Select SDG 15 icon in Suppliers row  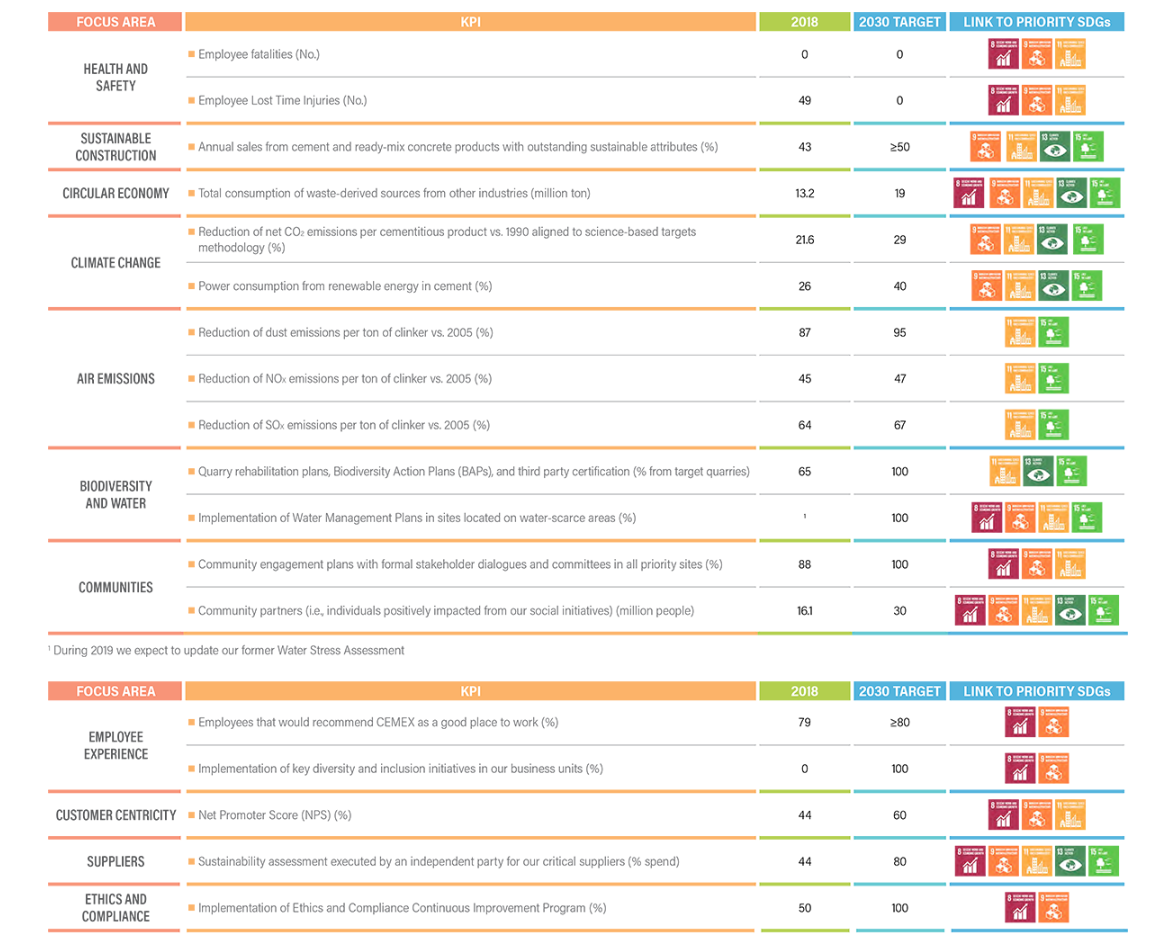tap(1102, 861)
